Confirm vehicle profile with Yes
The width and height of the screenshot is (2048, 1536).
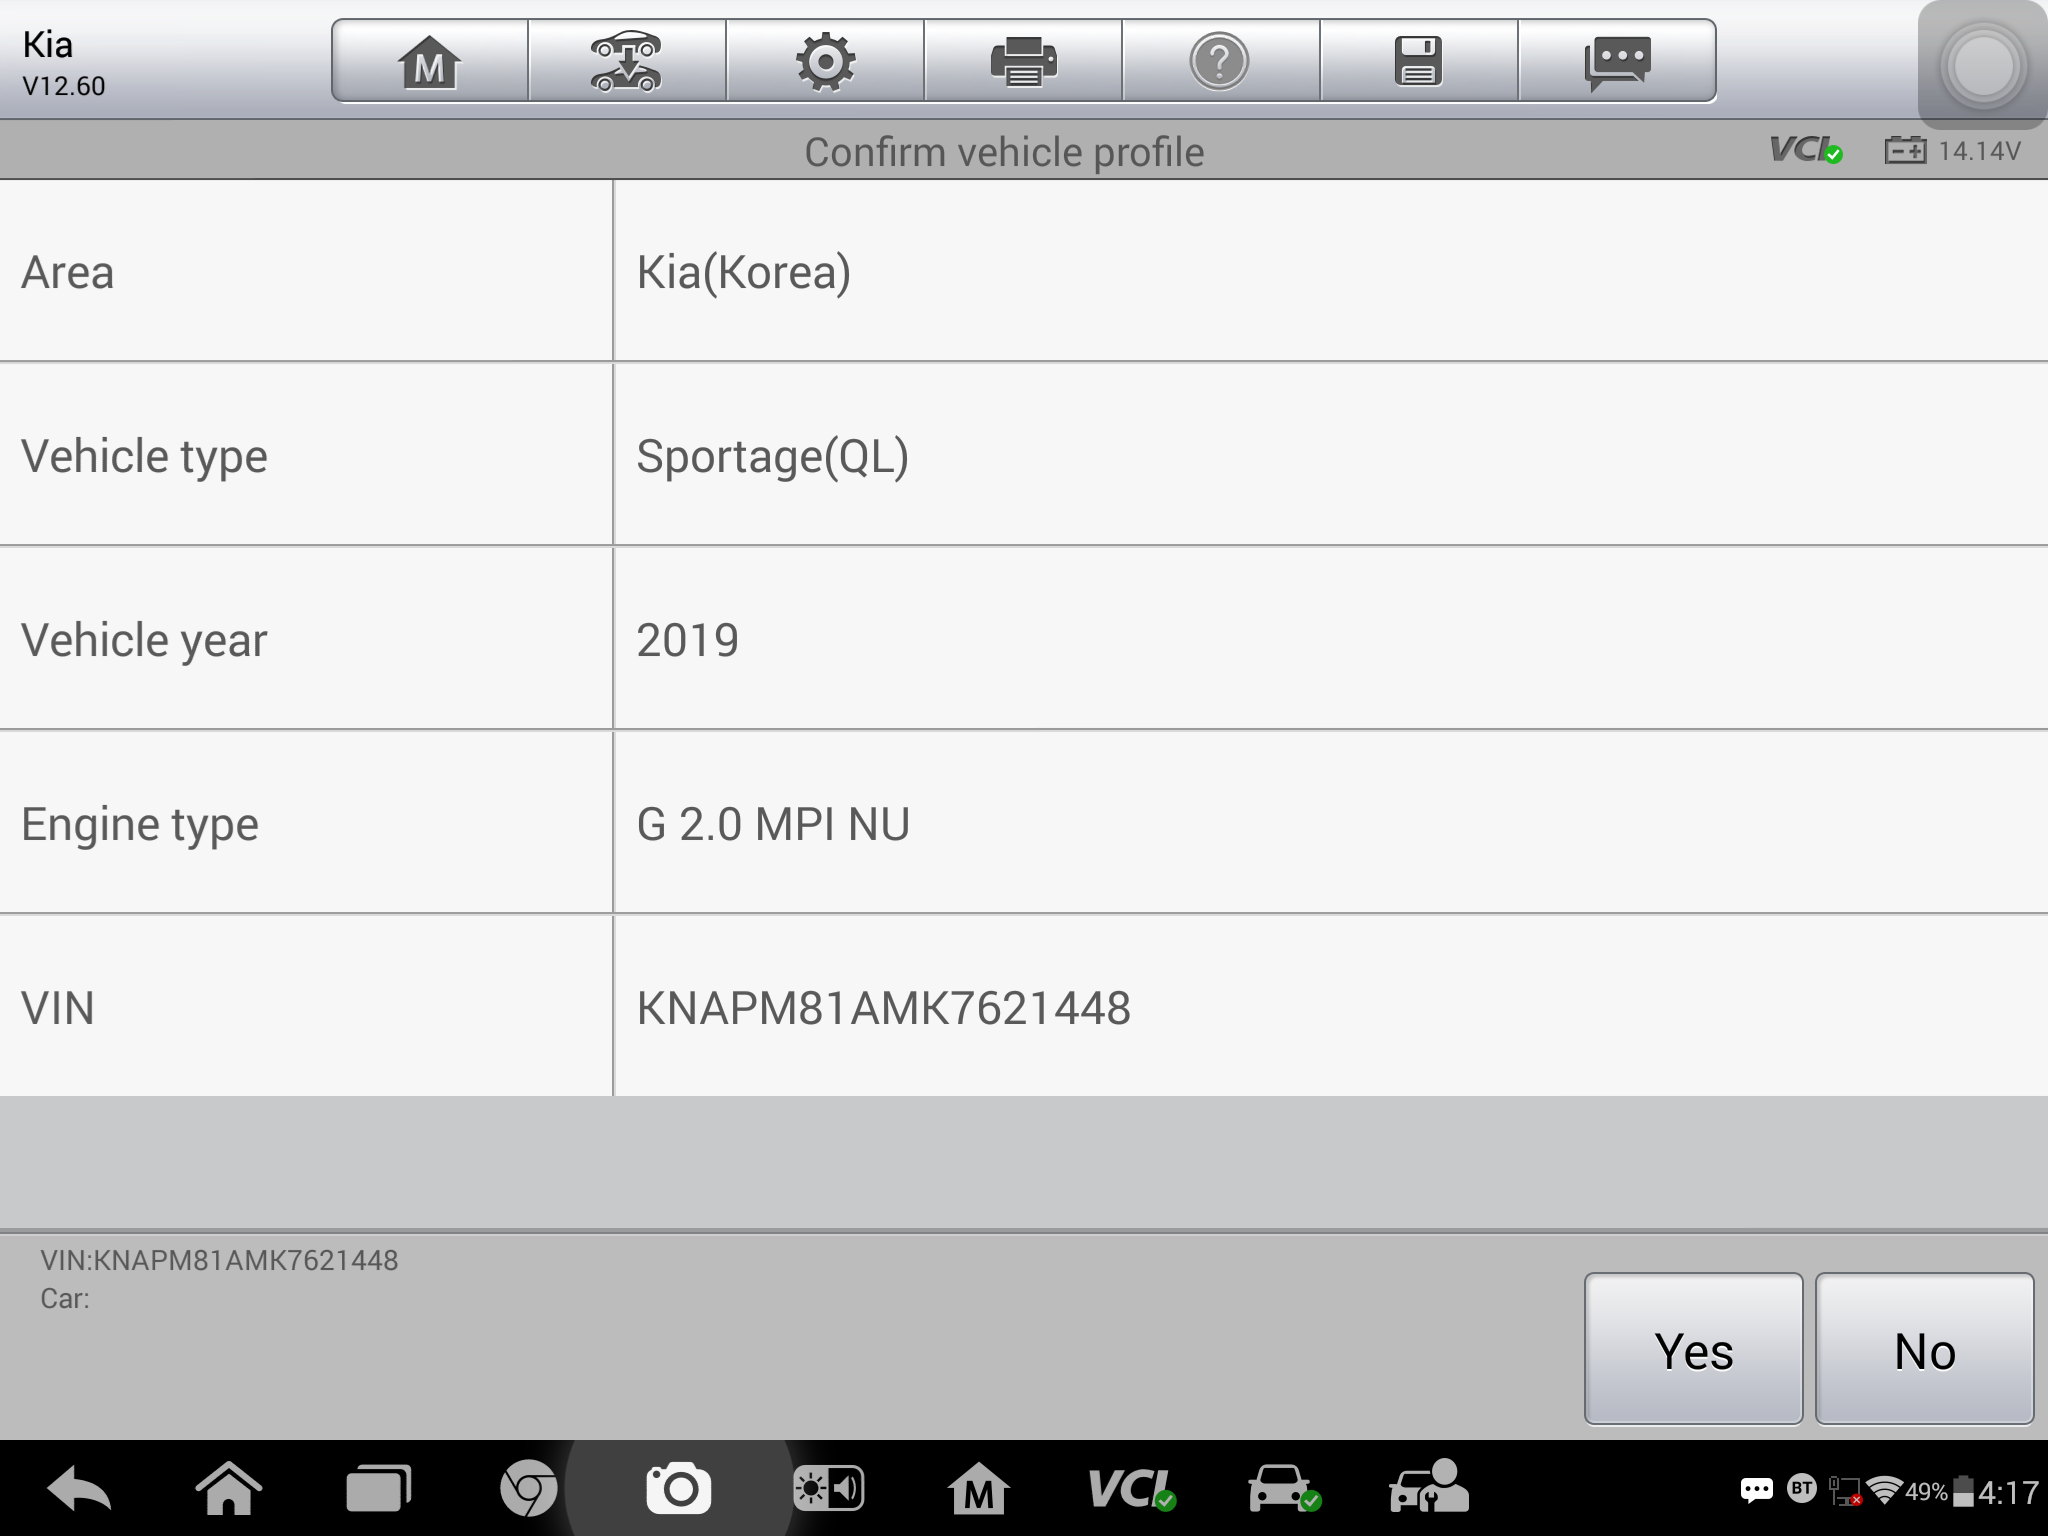[1694, 1349]
